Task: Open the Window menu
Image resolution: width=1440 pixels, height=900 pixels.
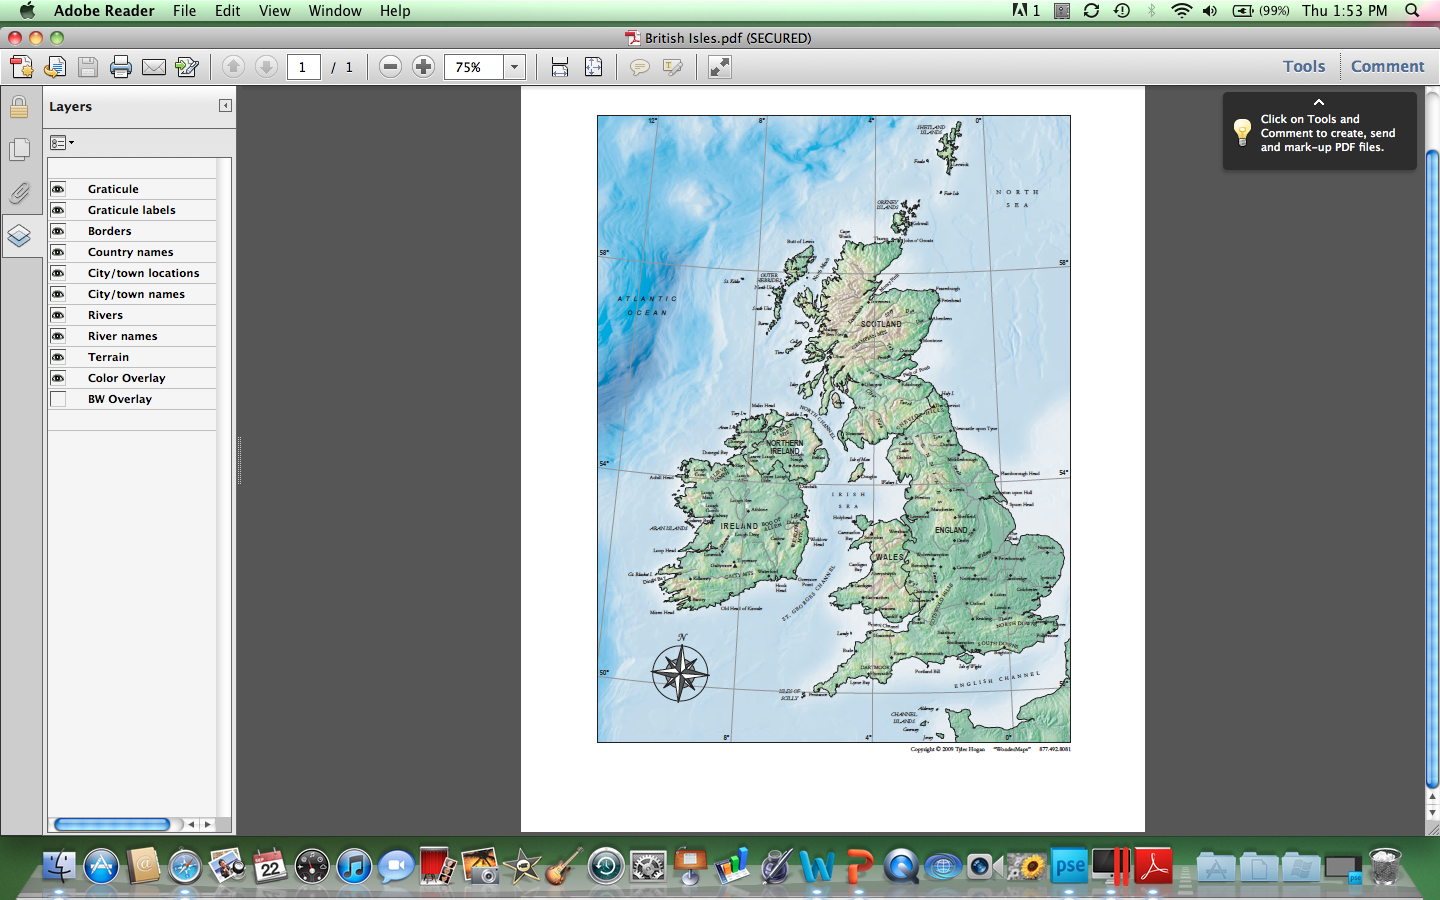Action: [x=335, y=11]
